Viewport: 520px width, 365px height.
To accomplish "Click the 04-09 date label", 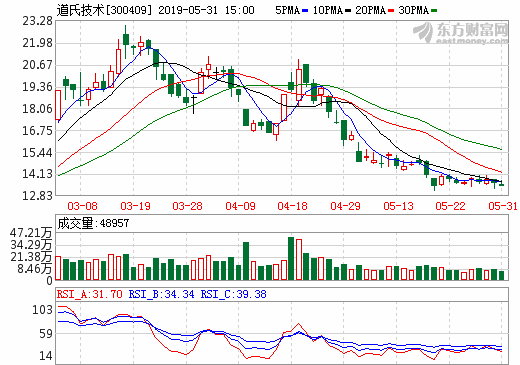I will [x=240, y=206].
